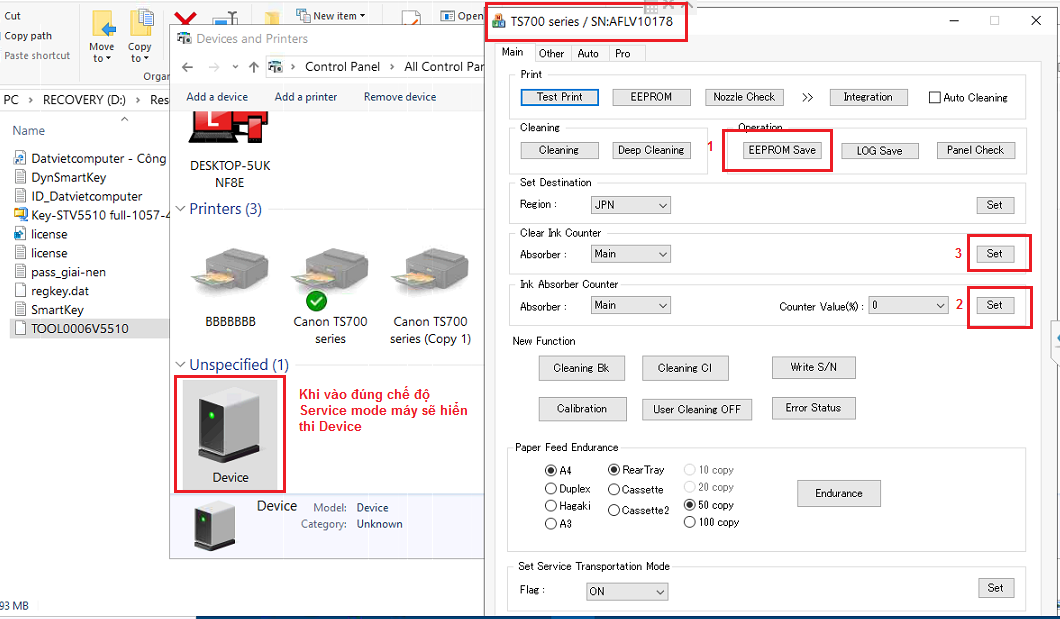Click the Calibration button
This screenshot has width=1060, height=619.
point(582,409)
